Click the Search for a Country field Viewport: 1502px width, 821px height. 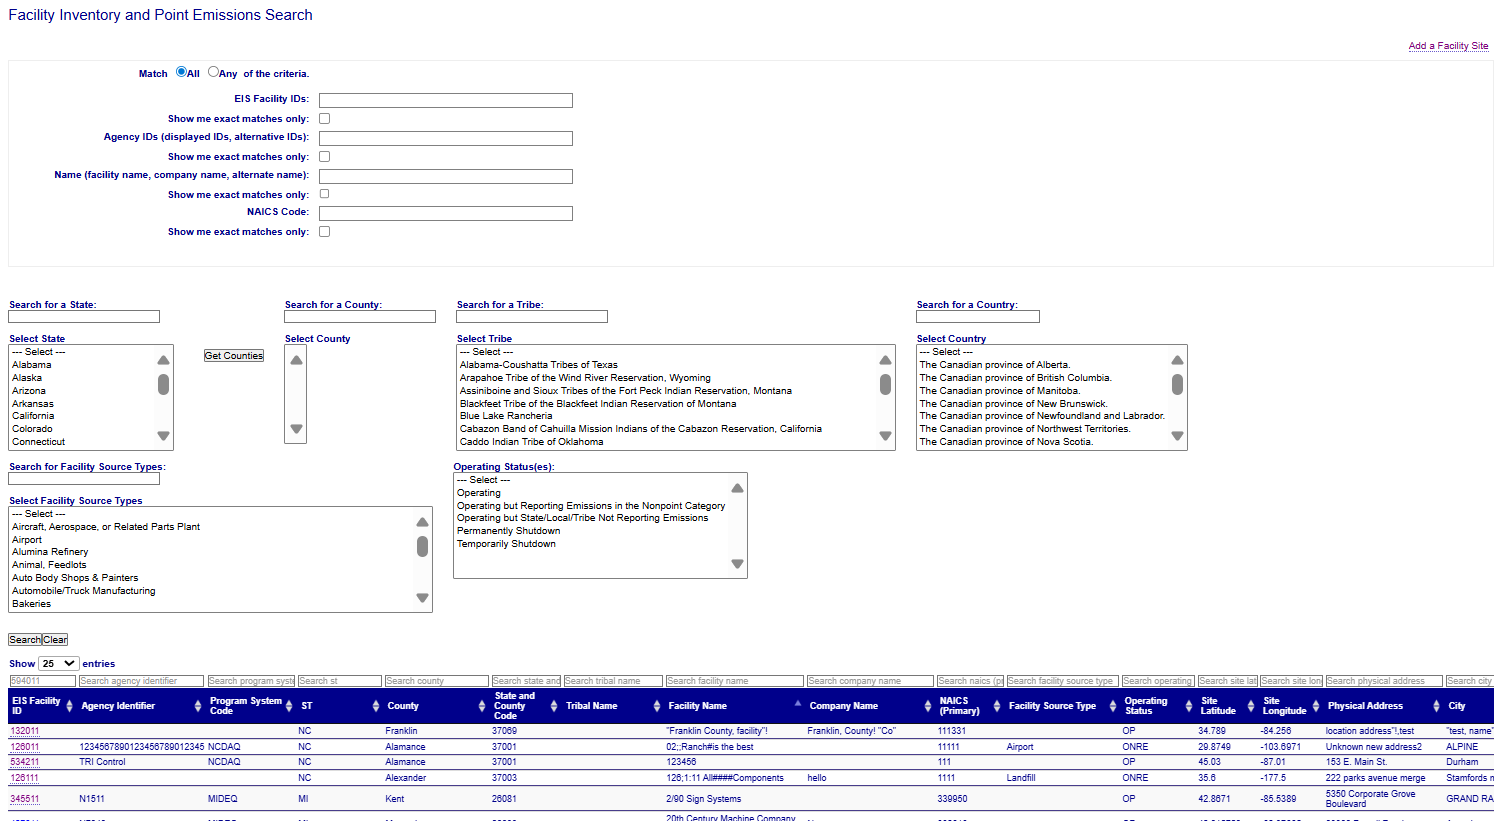(978, 317)
